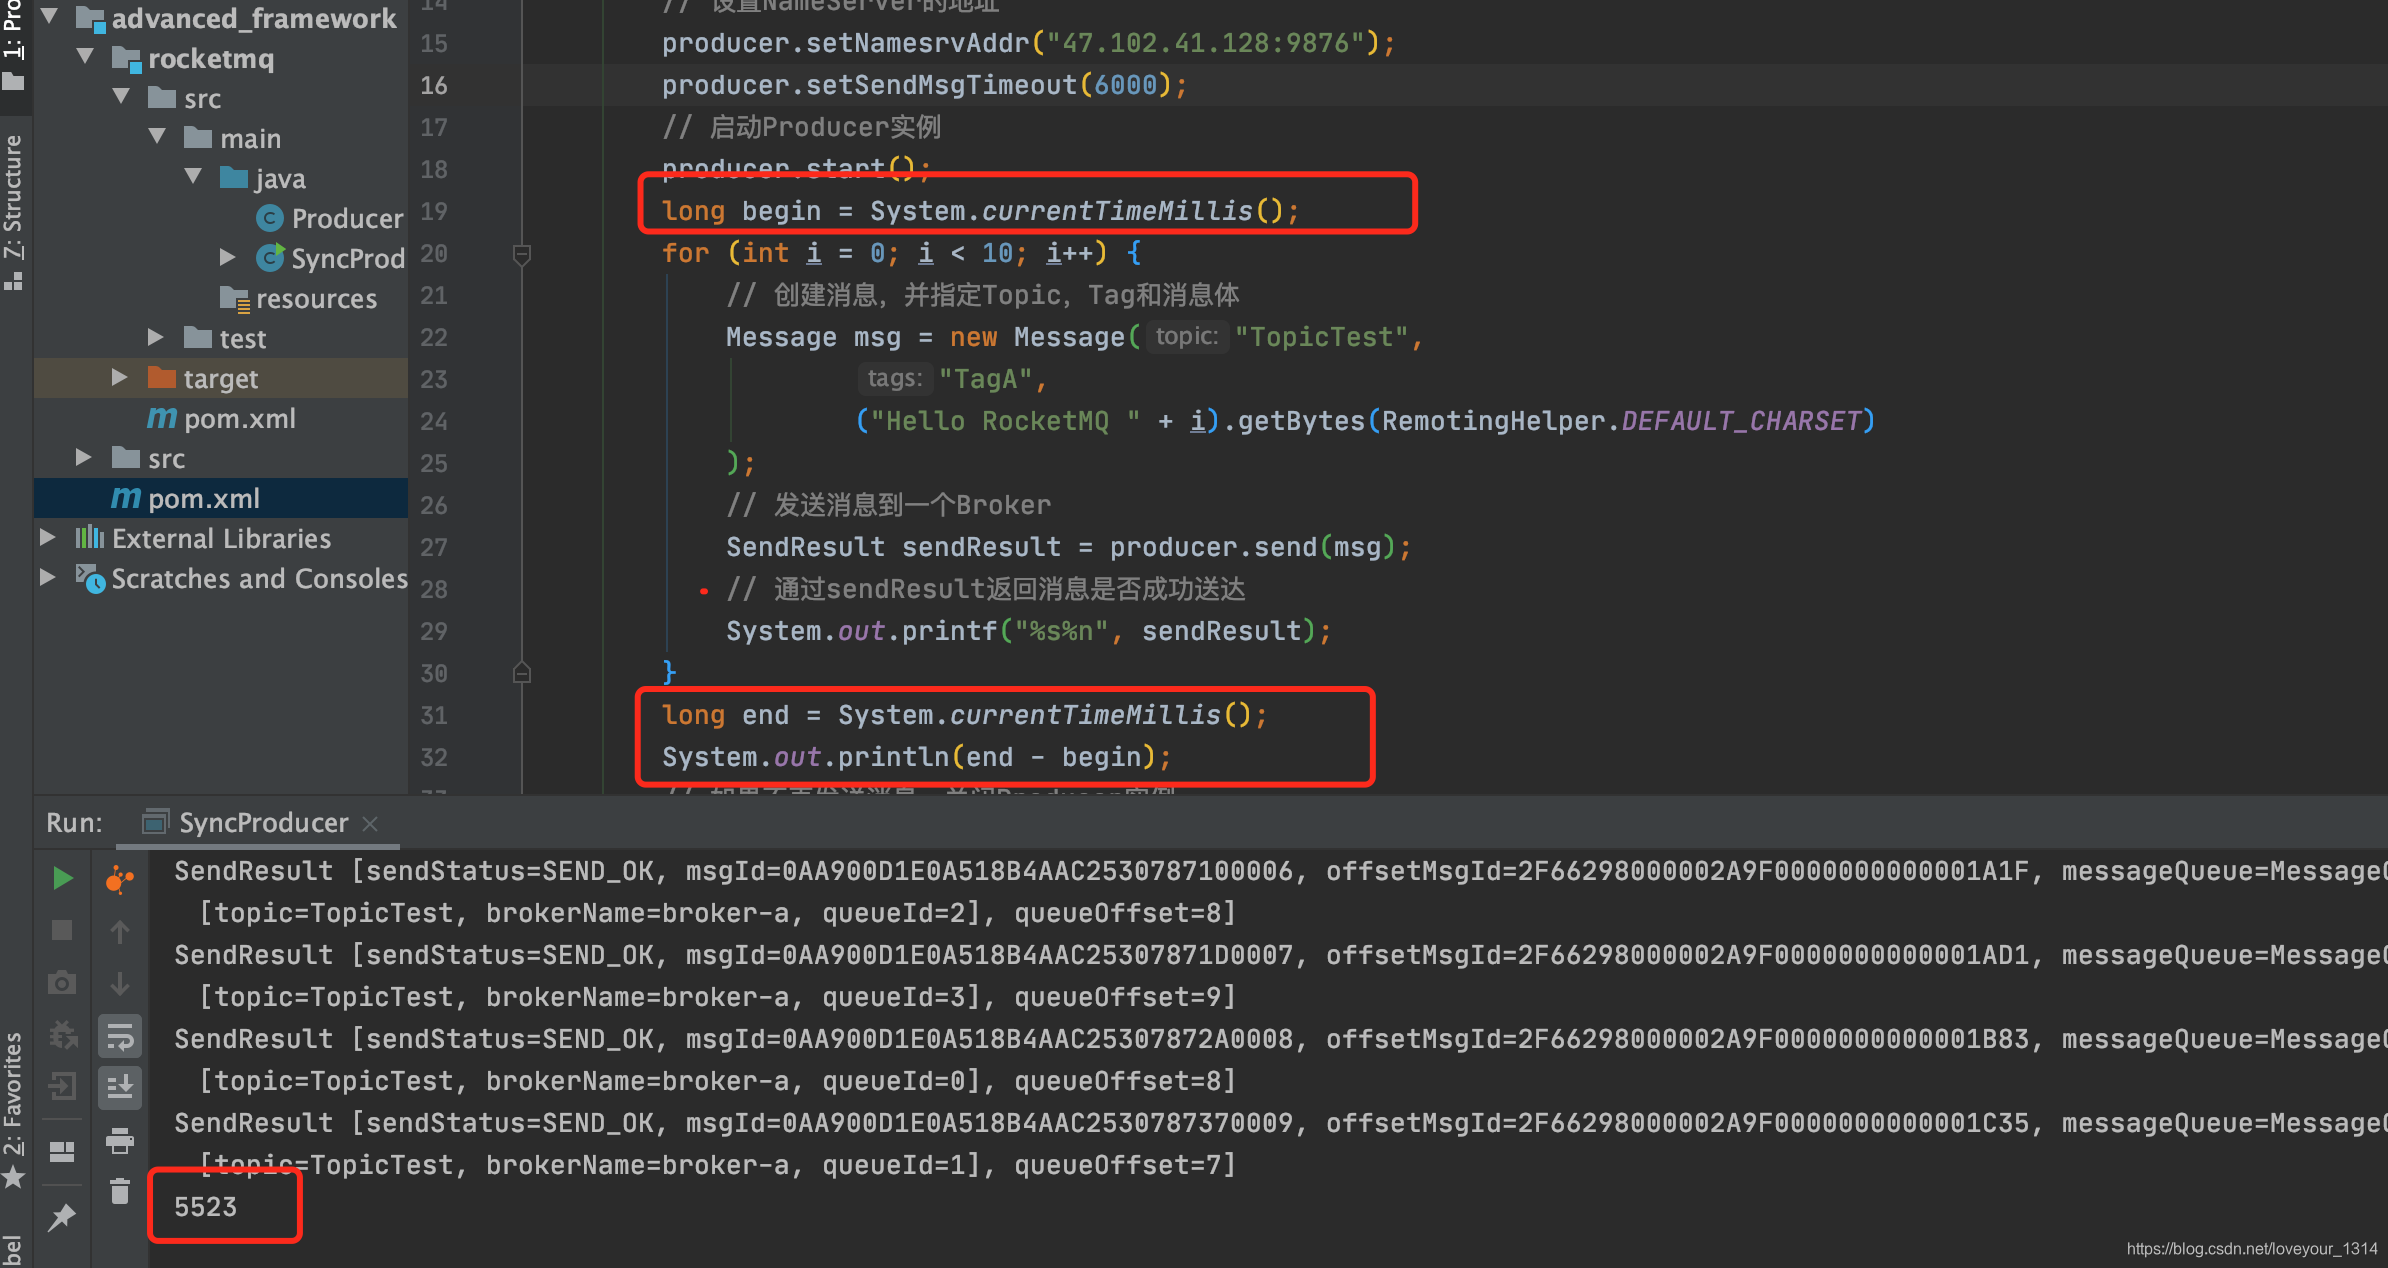
Task: Select the Producer class file
Action: click(x=329, y=218)
